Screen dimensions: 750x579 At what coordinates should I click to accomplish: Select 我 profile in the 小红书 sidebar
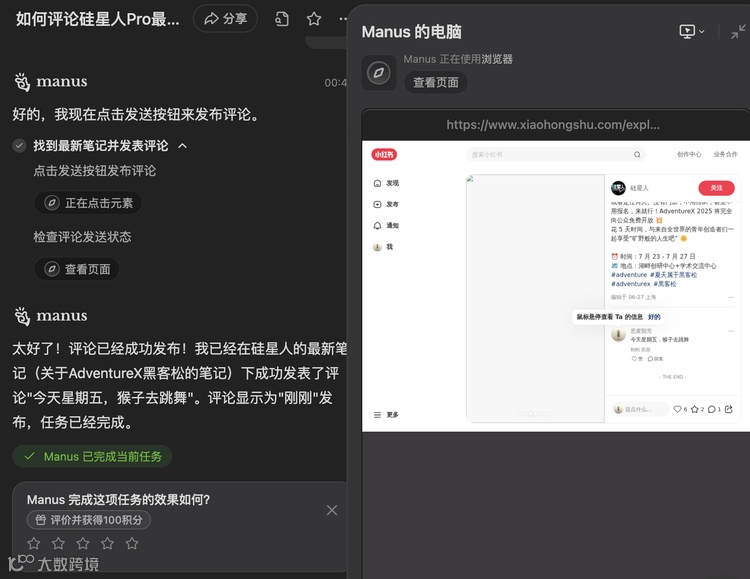click(x=383, y=247)
